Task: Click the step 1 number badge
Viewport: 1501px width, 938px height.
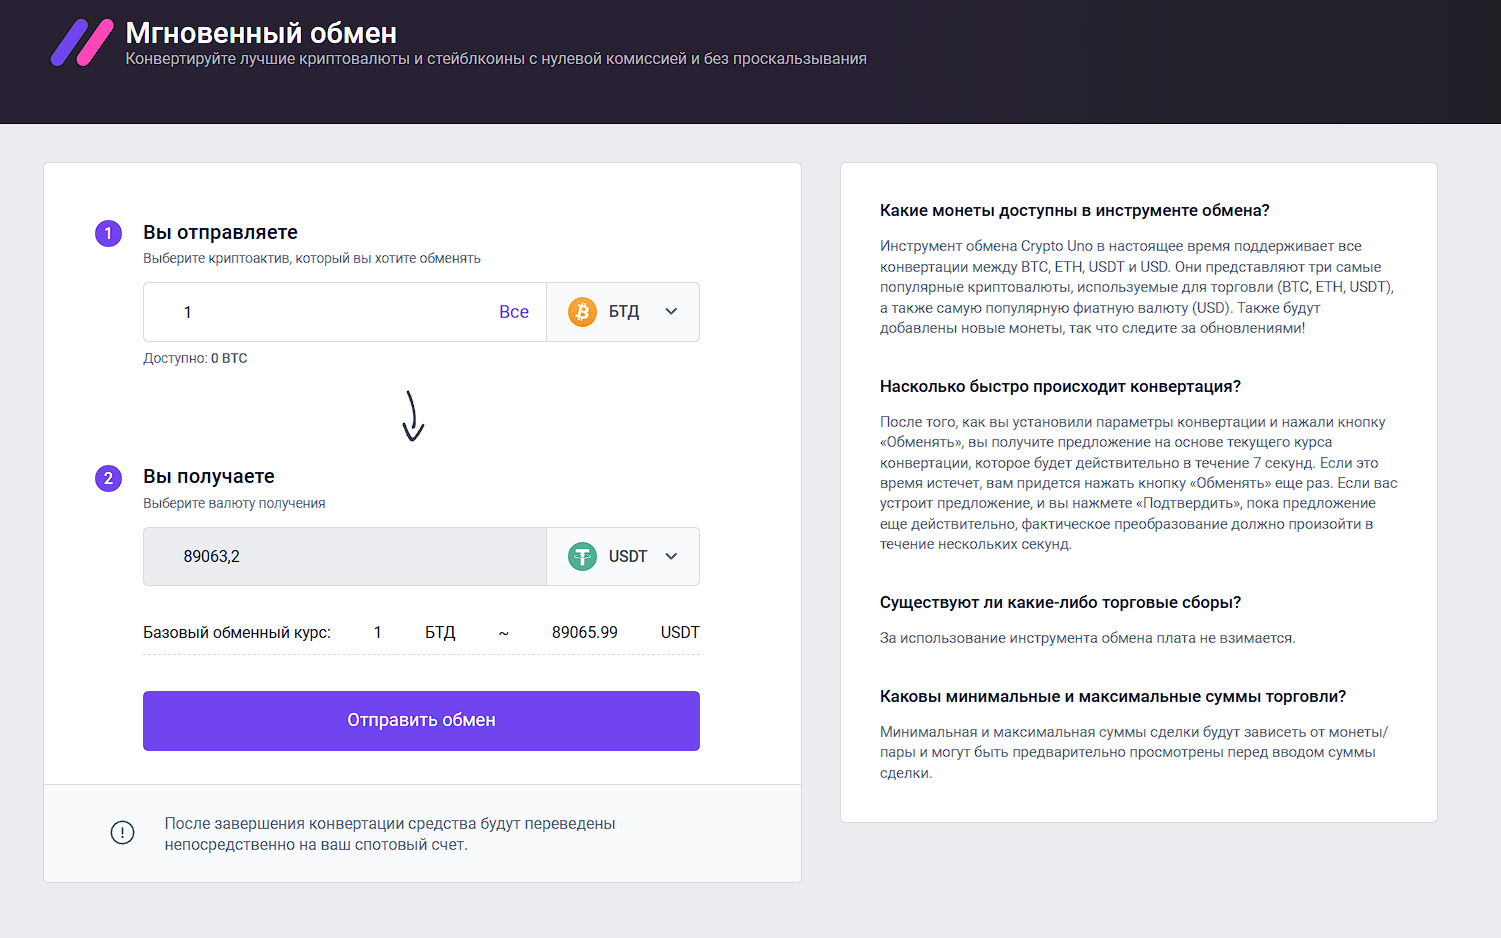Action: click(108, 233)
